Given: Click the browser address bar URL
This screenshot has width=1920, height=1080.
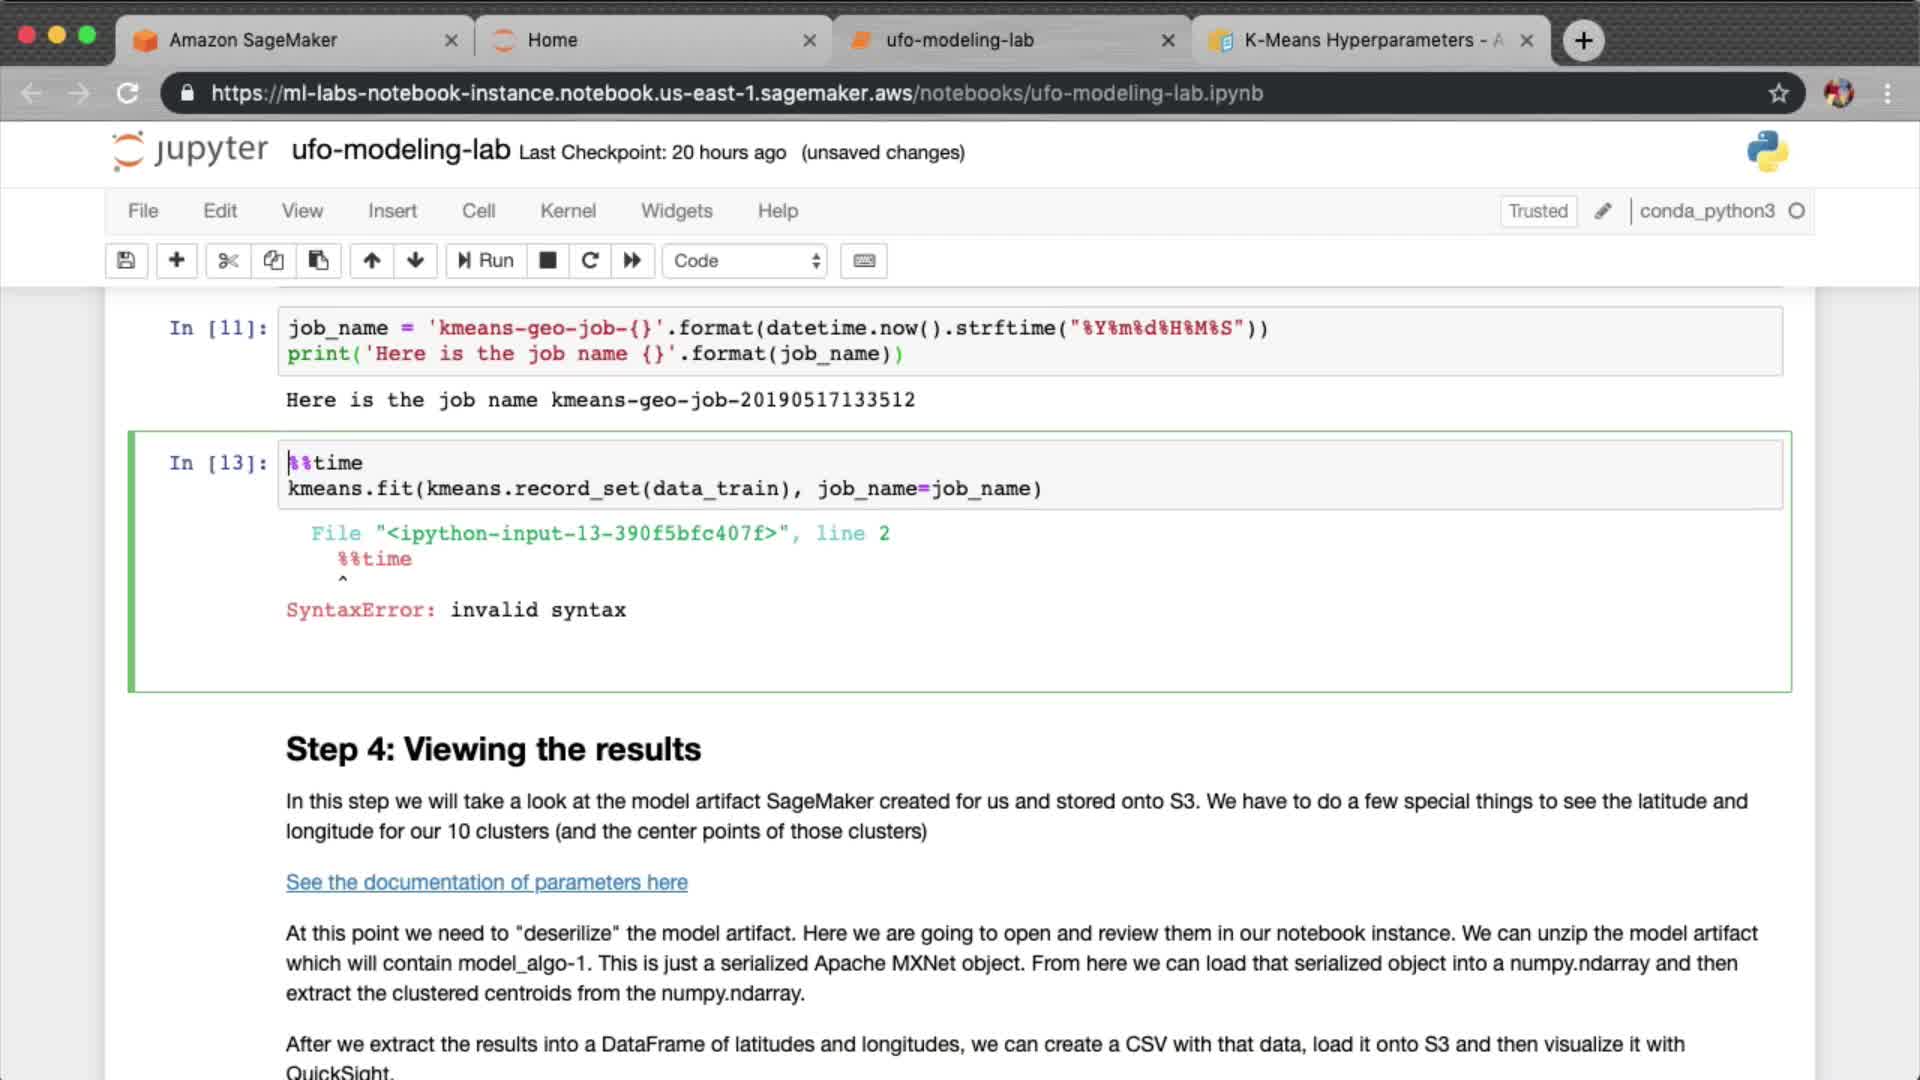Looking at the screenshot, I should click(x=736, y=93).
